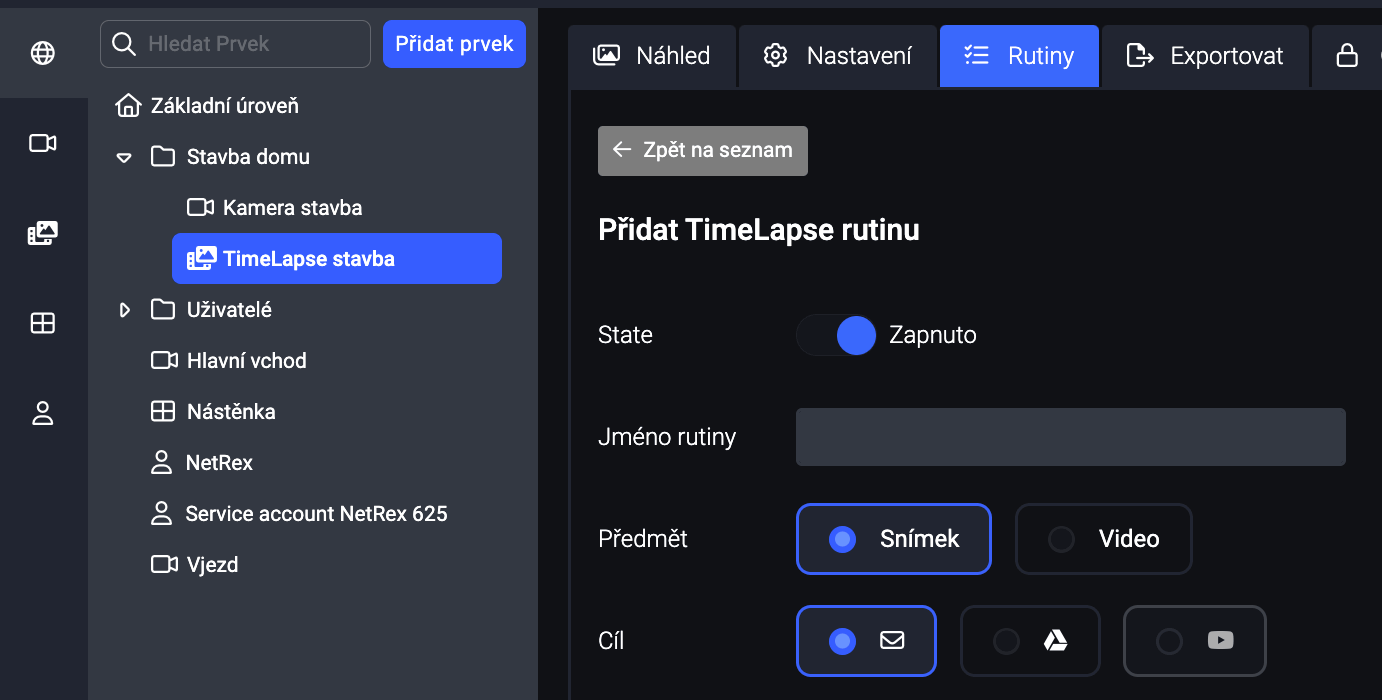Click the user profile sidebar icon
Viewport: 1382px width, 700px height.
click(x=43, y=413)
